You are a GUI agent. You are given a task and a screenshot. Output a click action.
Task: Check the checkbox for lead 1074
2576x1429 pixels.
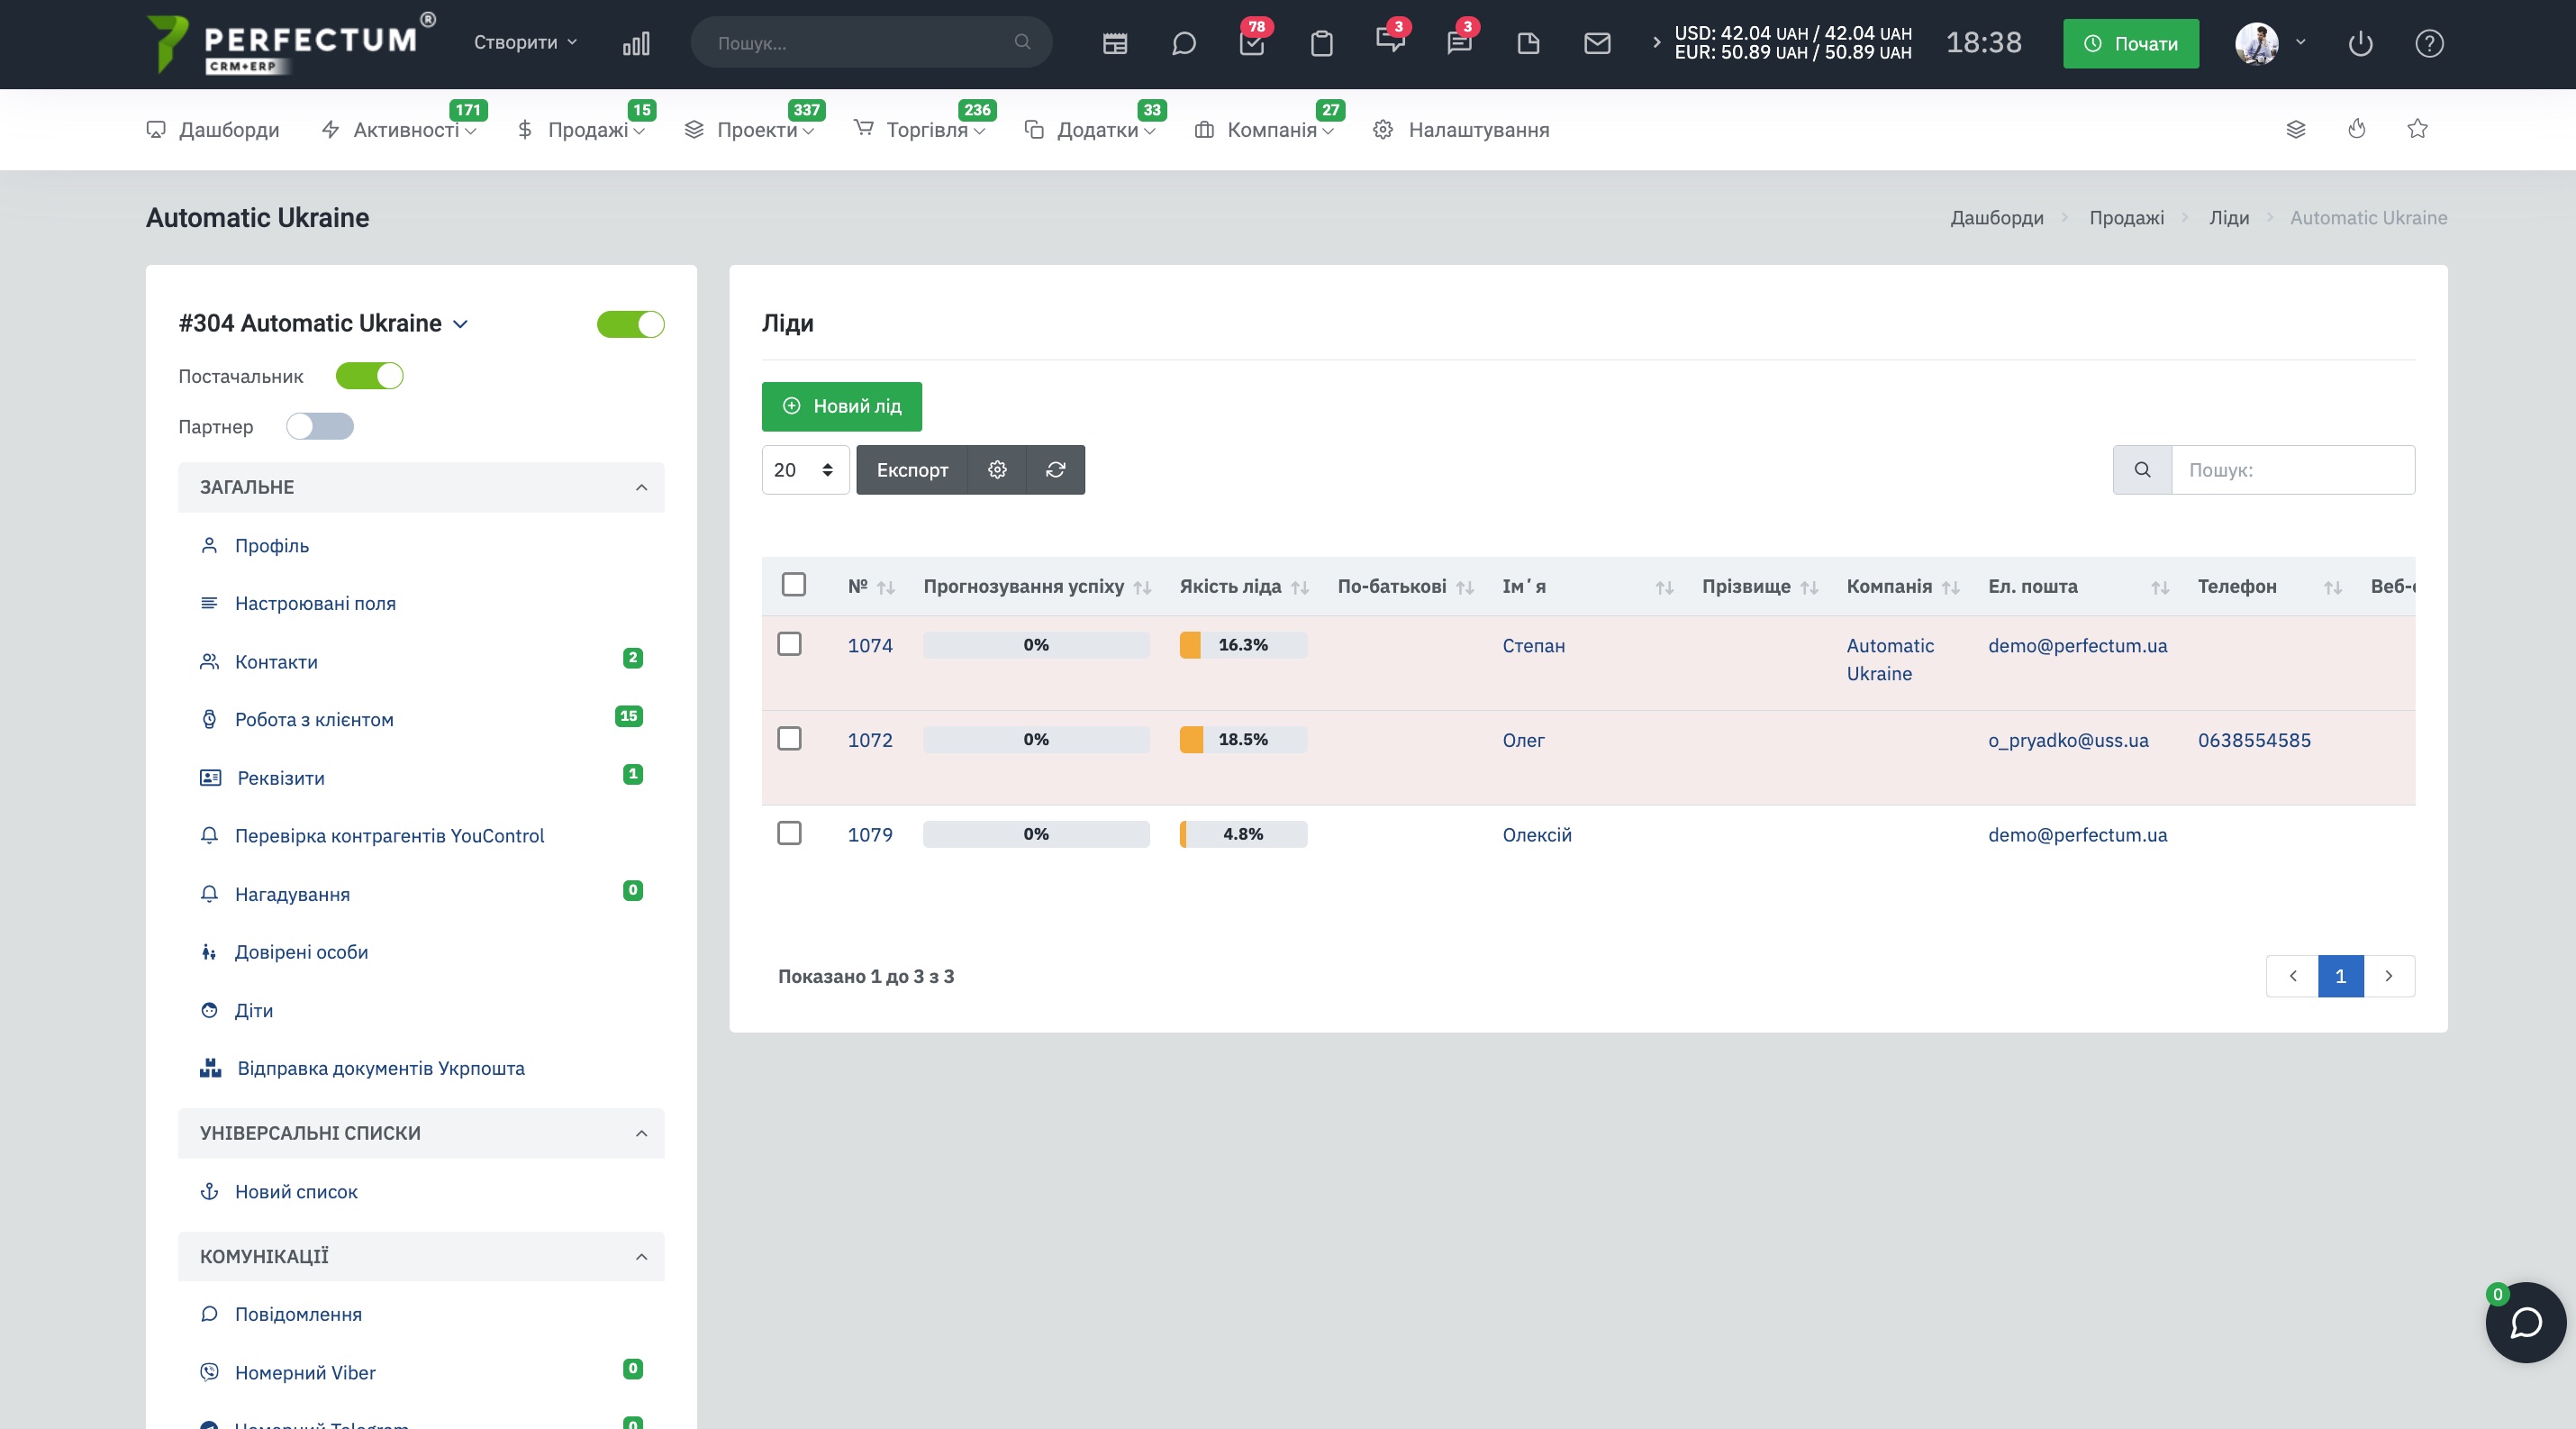[x=789, y=644]
